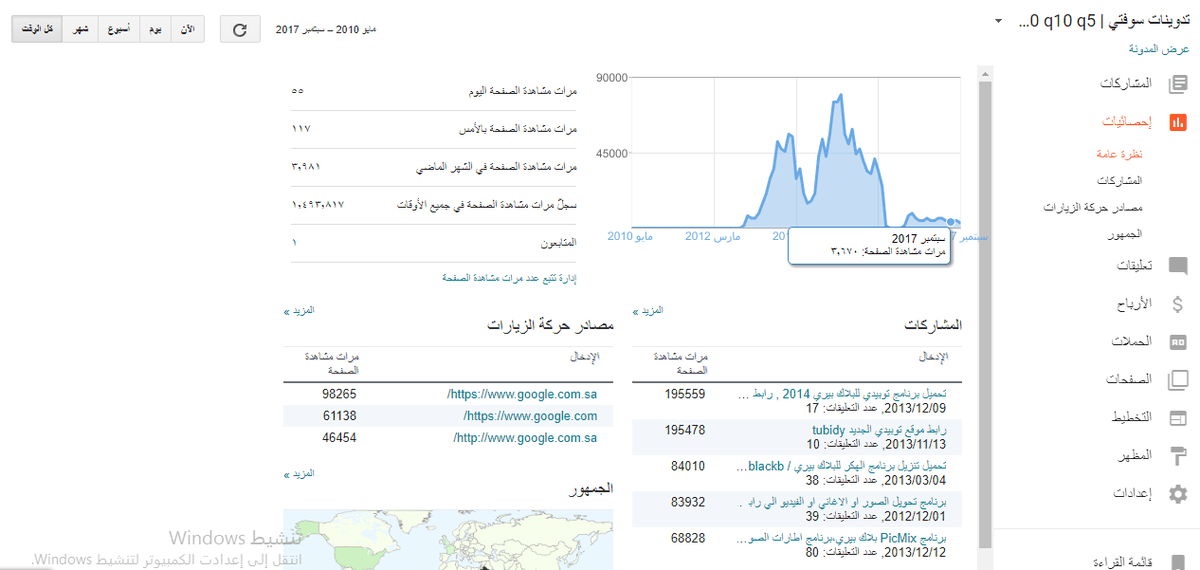The image size is (1200, 570).
Task: Select the أسبوع time range tab
Action: pyautogui.click(x=118, y=30)
